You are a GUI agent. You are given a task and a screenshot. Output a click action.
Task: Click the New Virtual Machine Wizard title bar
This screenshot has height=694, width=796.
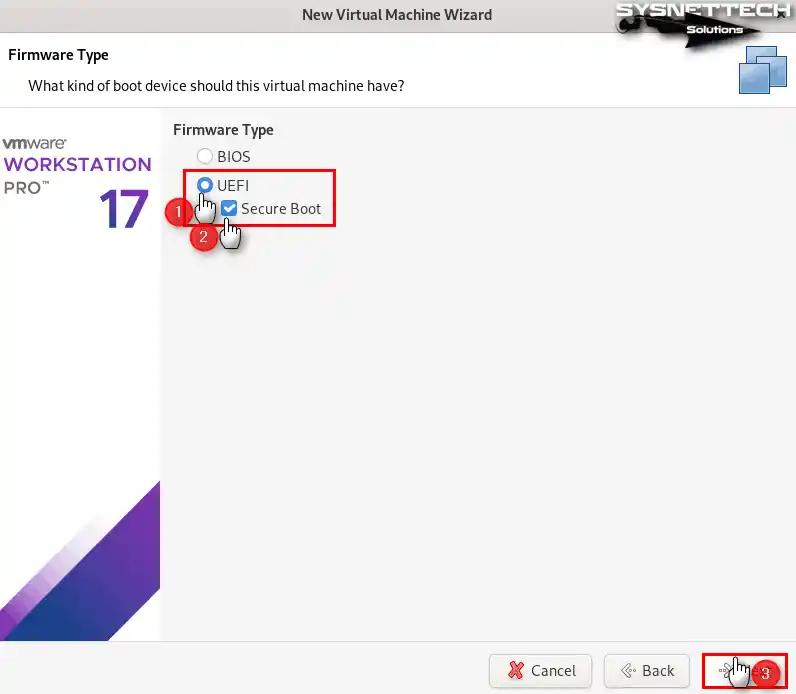(x=397, y=15)
